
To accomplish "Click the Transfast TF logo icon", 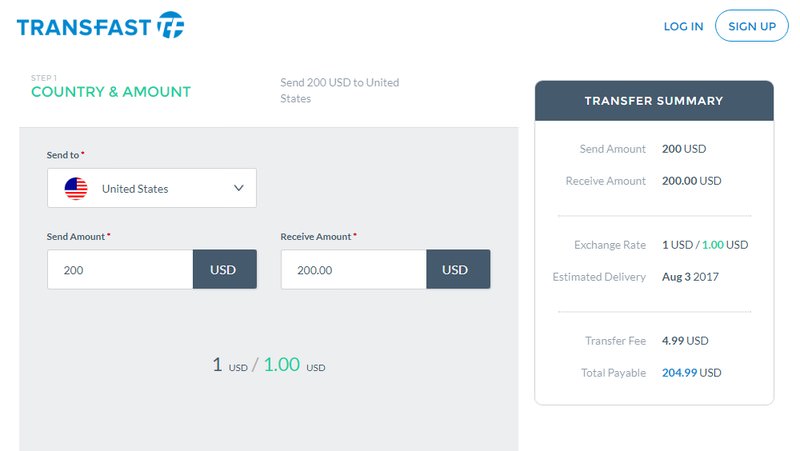I will (x=170, y=25).
